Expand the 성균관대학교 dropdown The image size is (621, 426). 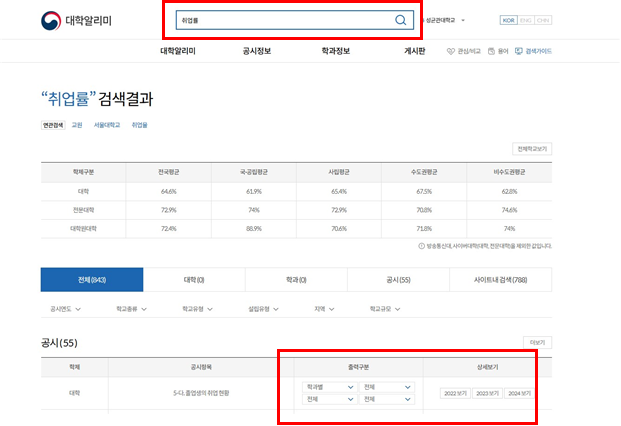point(476,20)
